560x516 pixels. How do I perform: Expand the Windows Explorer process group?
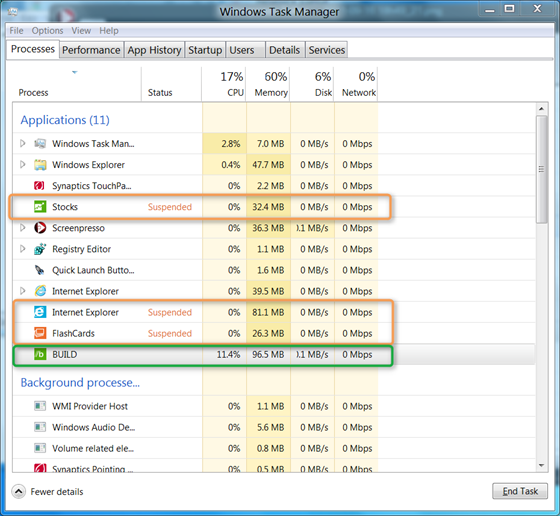[x=23, y=165]
